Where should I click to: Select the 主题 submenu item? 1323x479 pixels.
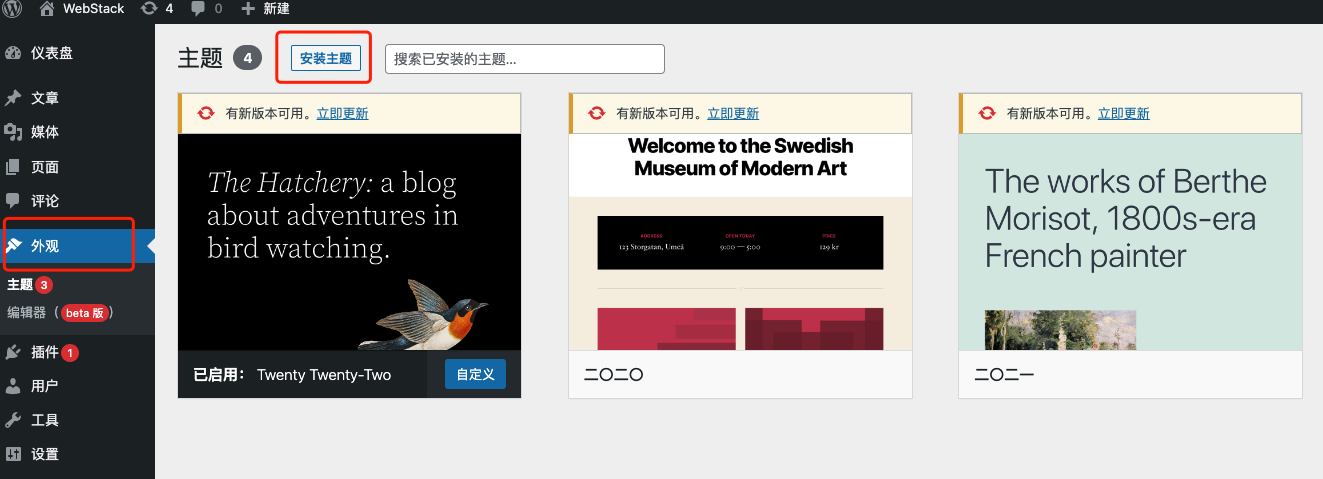point(20,285)
